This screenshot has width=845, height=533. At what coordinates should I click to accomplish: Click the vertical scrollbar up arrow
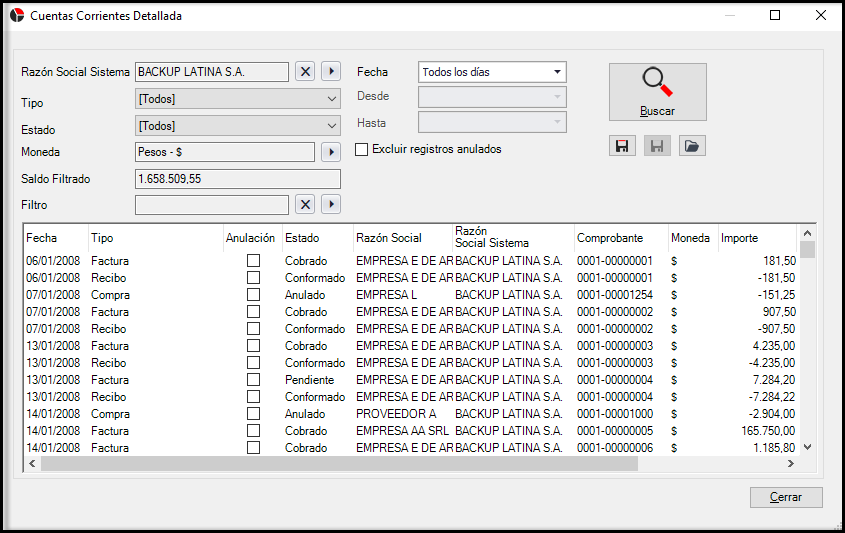(807, 233)
